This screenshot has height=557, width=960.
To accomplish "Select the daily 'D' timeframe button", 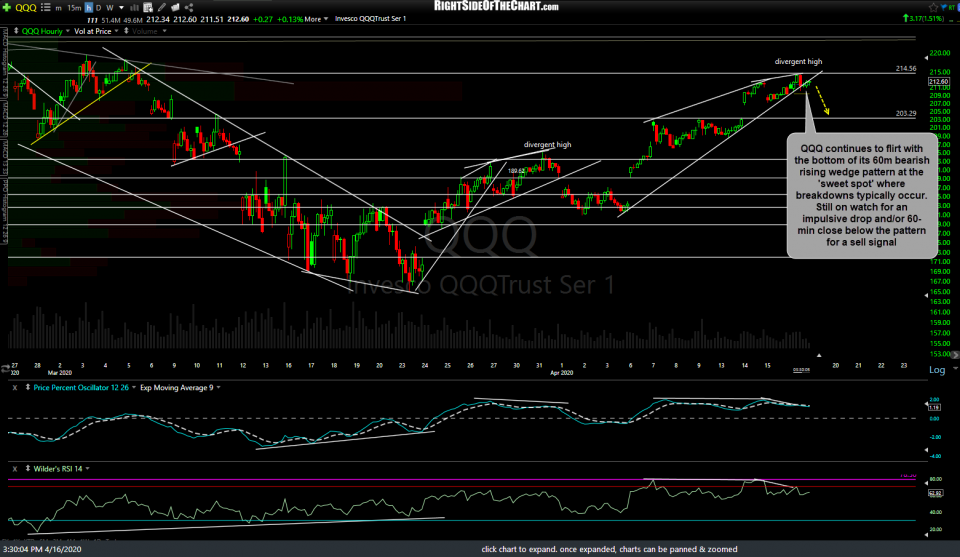I will coord(99,8).
